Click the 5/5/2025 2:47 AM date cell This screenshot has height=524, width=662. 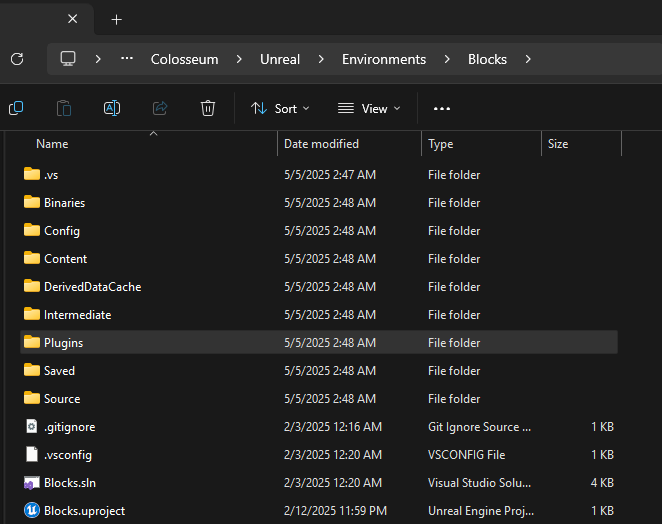(x=330, y=175)
